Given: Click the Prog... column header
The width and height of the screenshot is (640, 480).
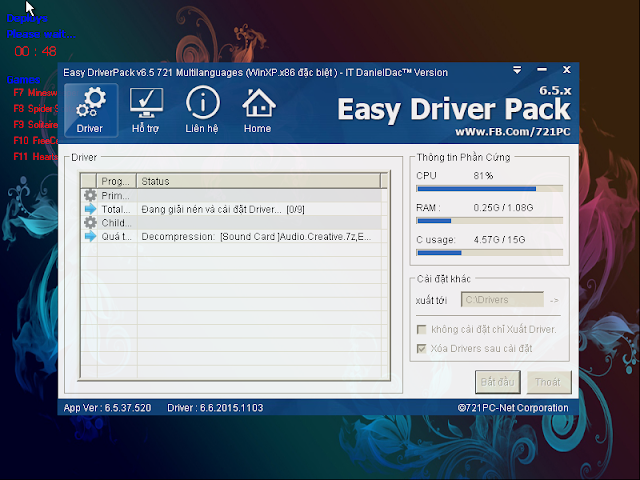Looking at the screenshot, I should click(x=116, y=181).
